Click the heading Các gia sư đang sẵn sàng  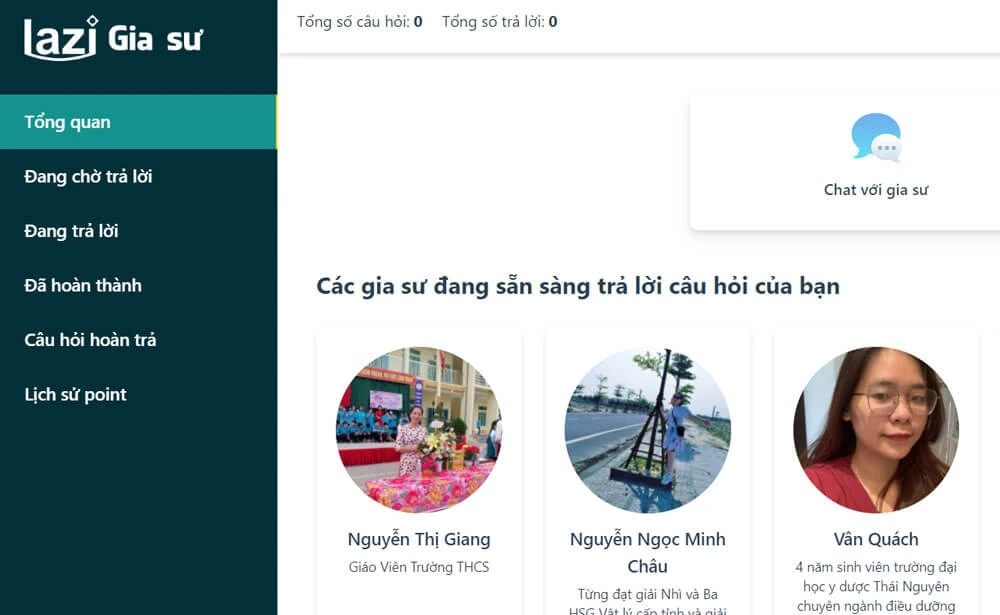[x=581, y=287]
